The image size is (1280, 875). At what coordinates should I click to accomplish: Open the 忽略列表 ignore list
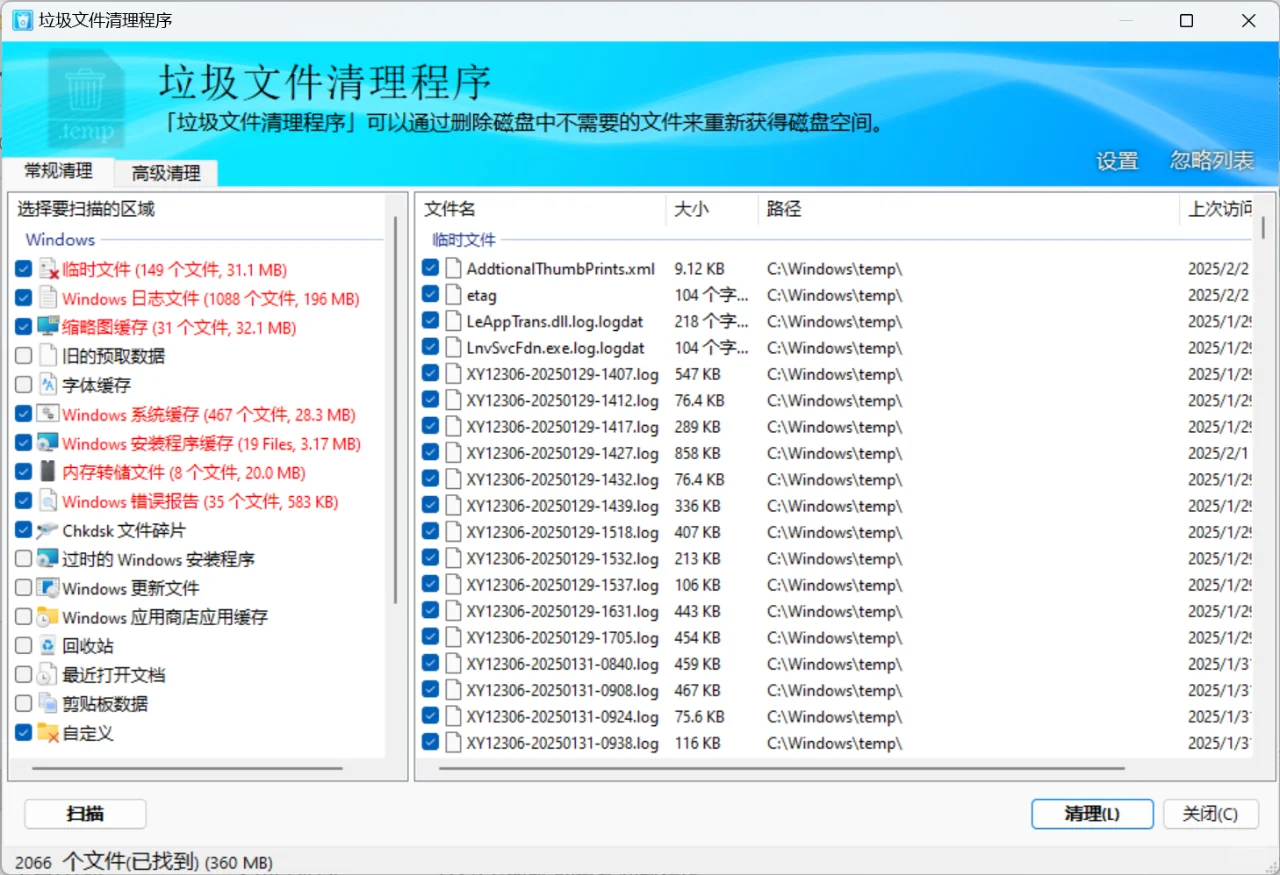point(1211,161)
